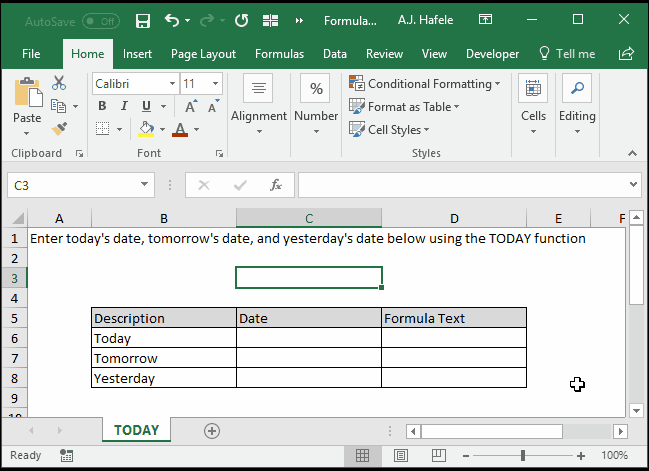Open the Editing magnifier group icon
This screenshot has height=471, width=649.
point(577,88)
